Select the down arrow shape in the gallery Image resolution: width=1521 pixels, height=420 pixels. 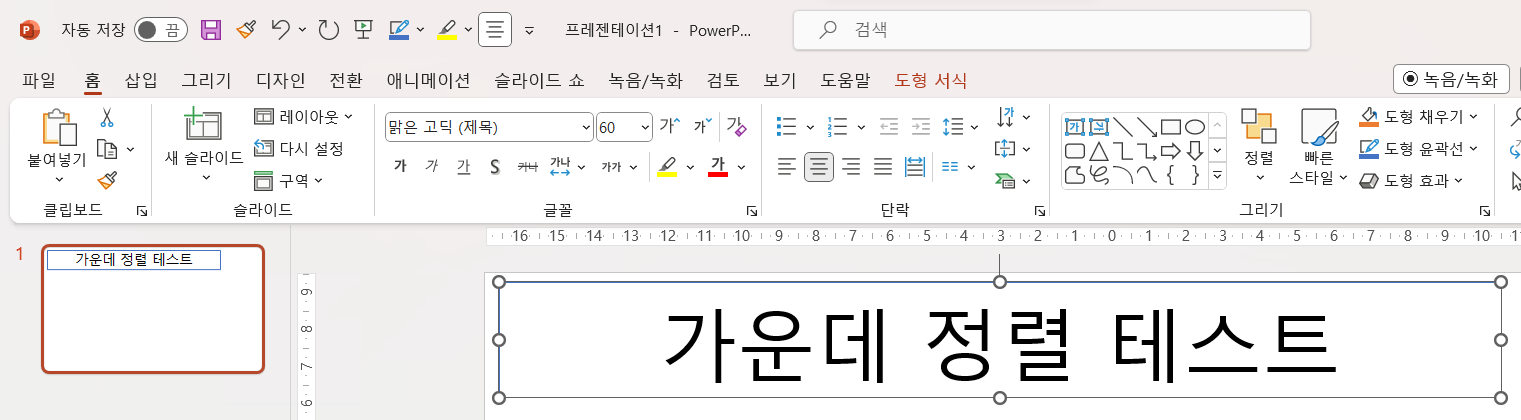coord(1195,151)
